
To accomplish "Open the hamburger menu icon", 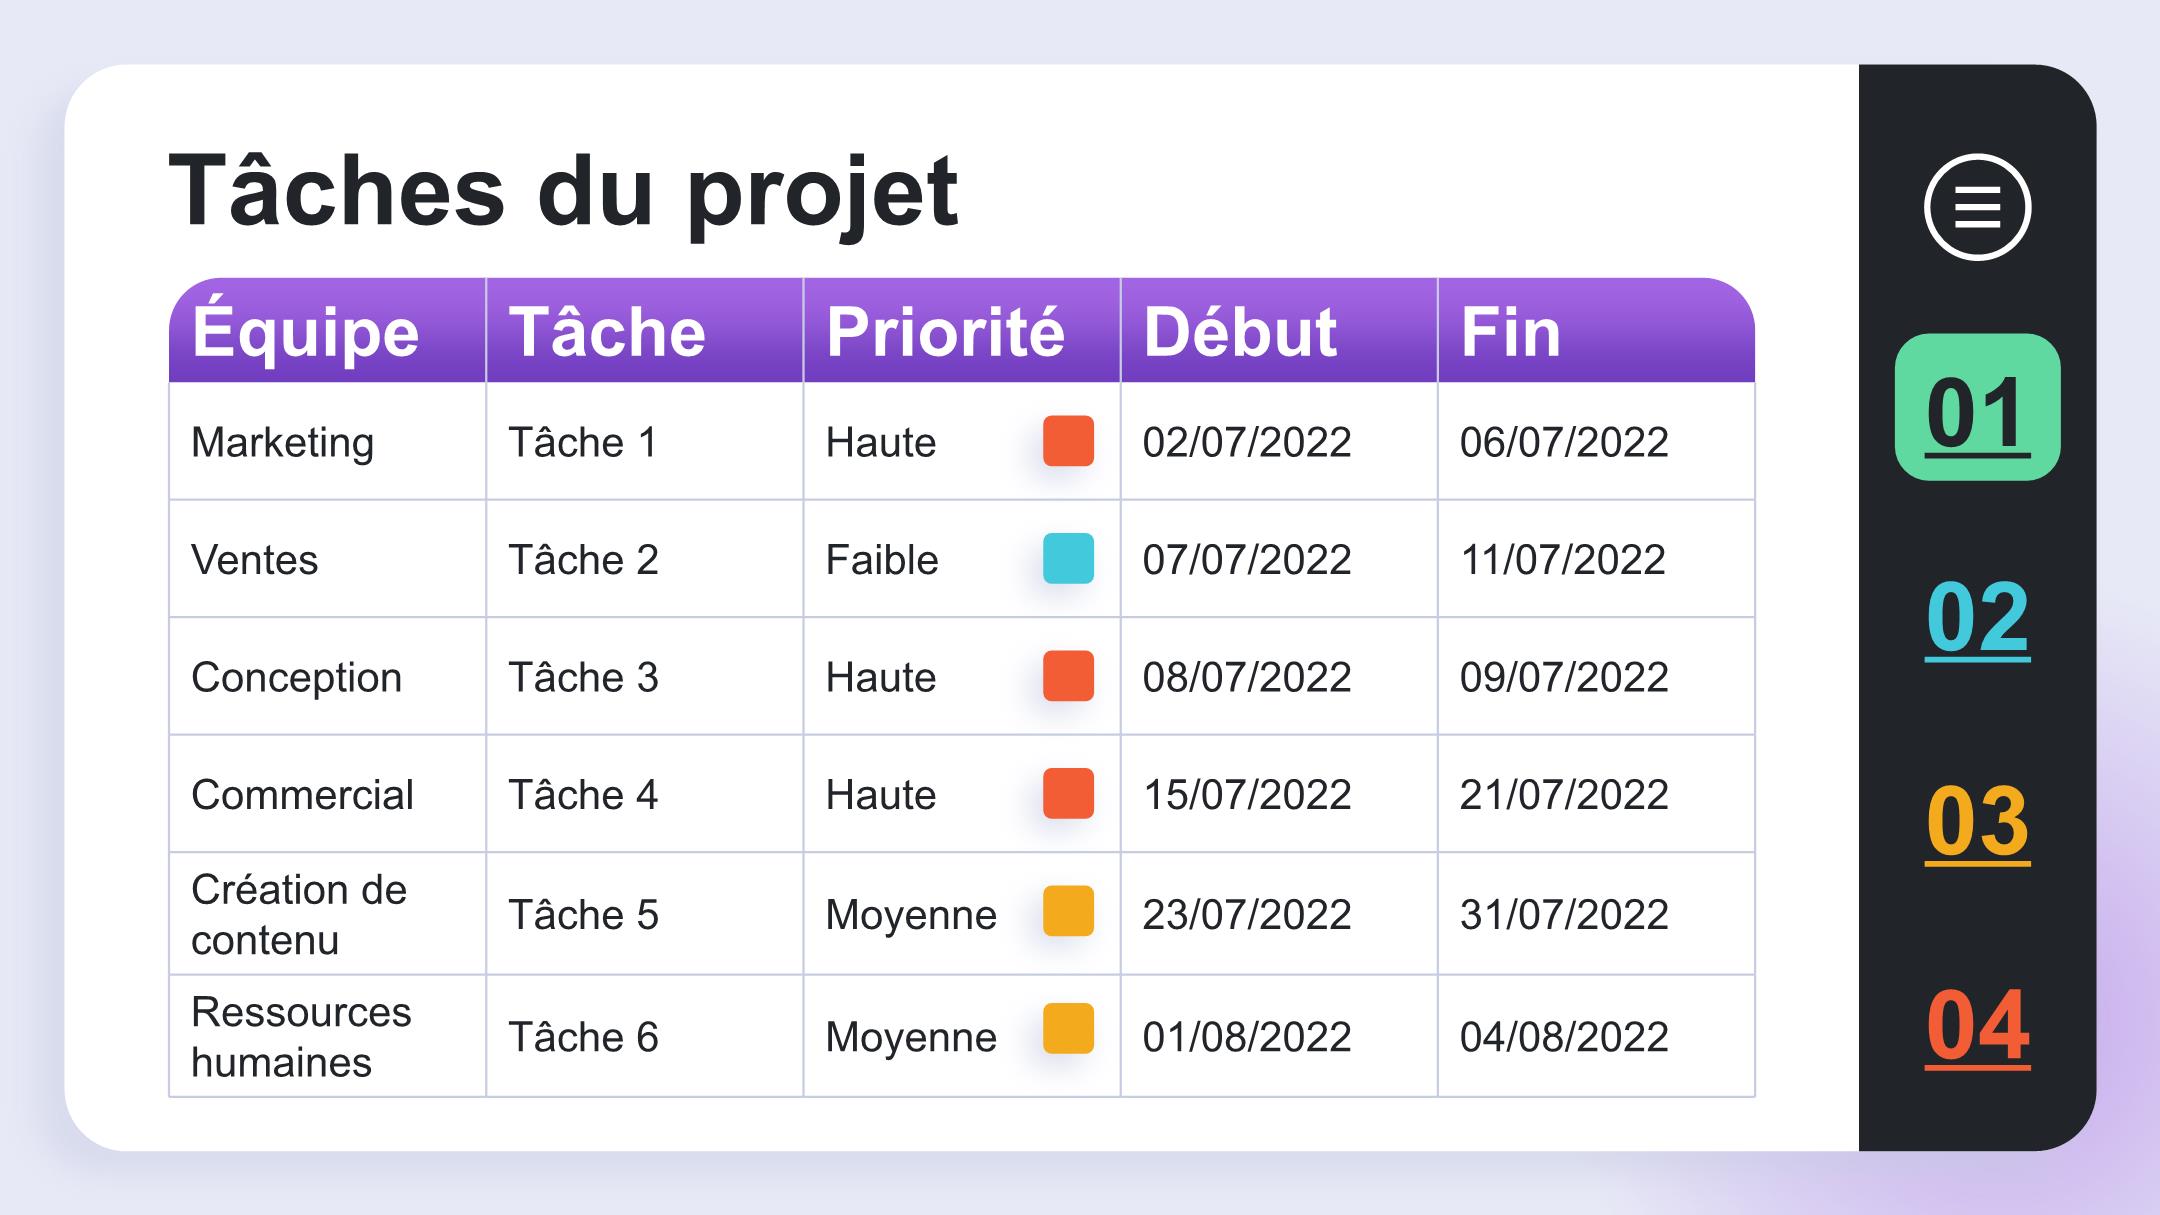I will point(1977,207).
